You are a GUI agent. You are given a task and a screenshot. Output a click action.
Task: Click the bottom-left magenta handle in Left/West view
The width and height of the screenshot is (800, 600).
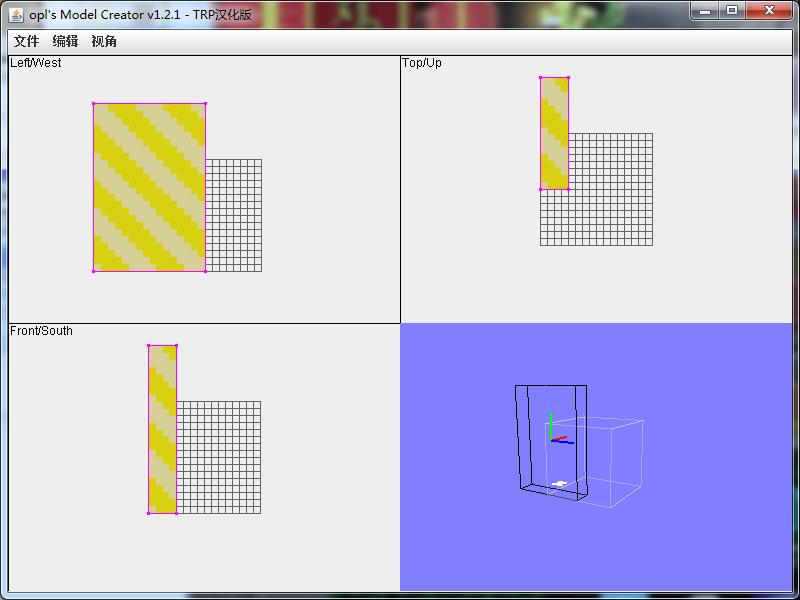tap(94, 270)
